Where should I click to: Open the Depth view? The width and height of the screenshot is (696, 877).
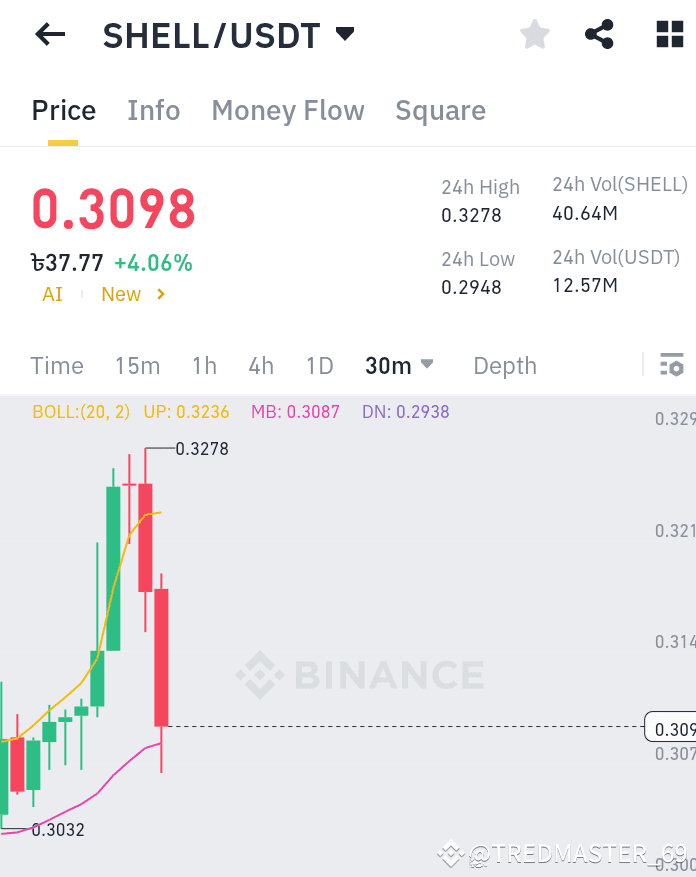[504, 365]
